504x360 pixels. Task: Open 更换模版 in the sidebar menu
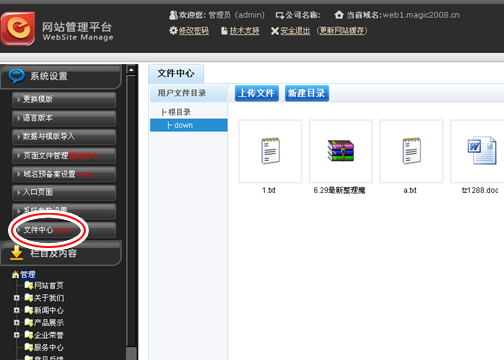tap(64, 100)
